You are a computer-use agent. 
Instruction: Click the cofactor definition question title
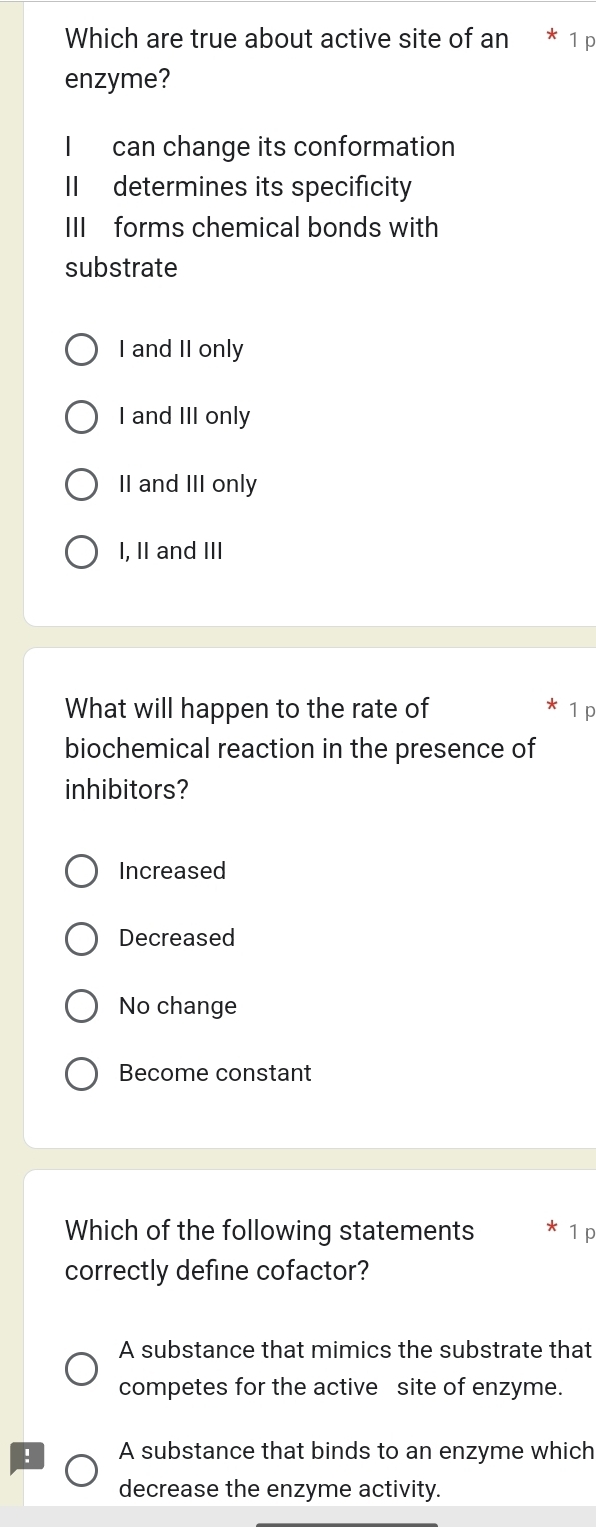(269, 1250)
